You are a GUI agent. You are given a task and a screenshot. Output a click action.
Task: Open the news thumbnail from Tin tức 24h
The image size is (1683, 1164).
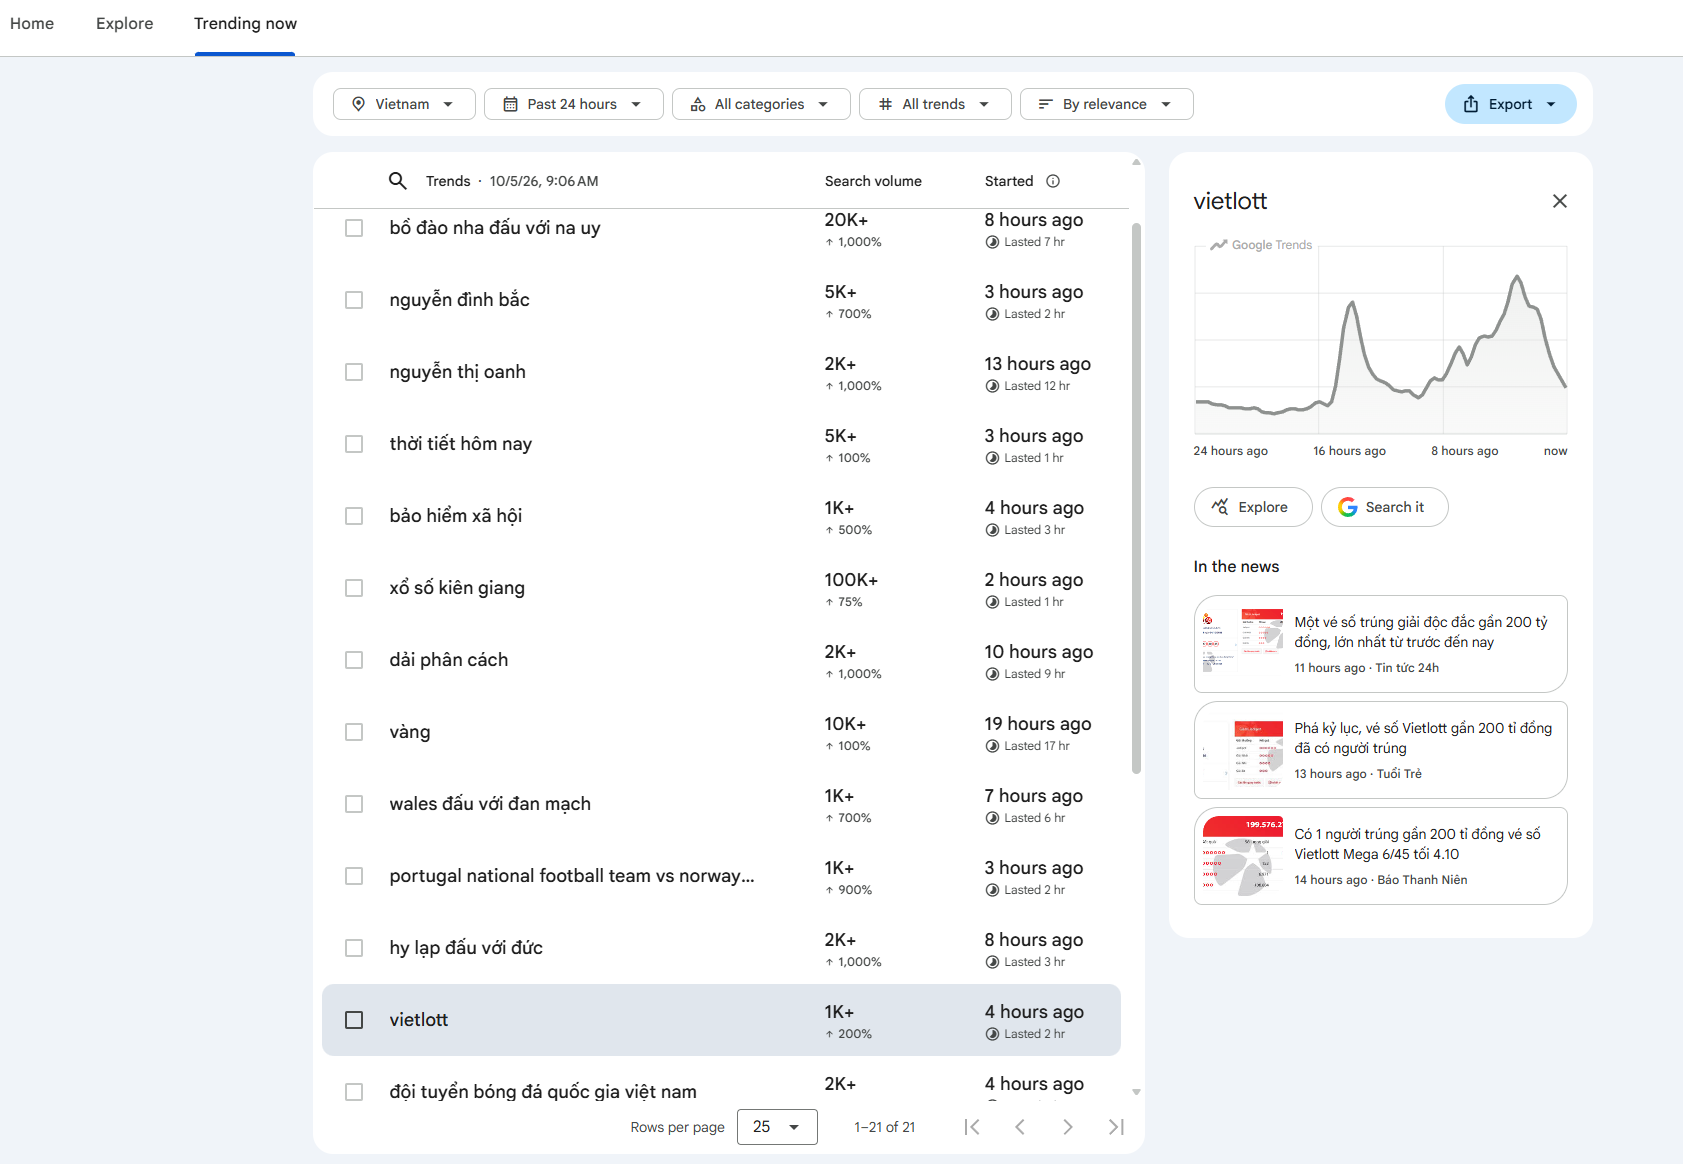pyautogui.click(x=1241, y=643)
